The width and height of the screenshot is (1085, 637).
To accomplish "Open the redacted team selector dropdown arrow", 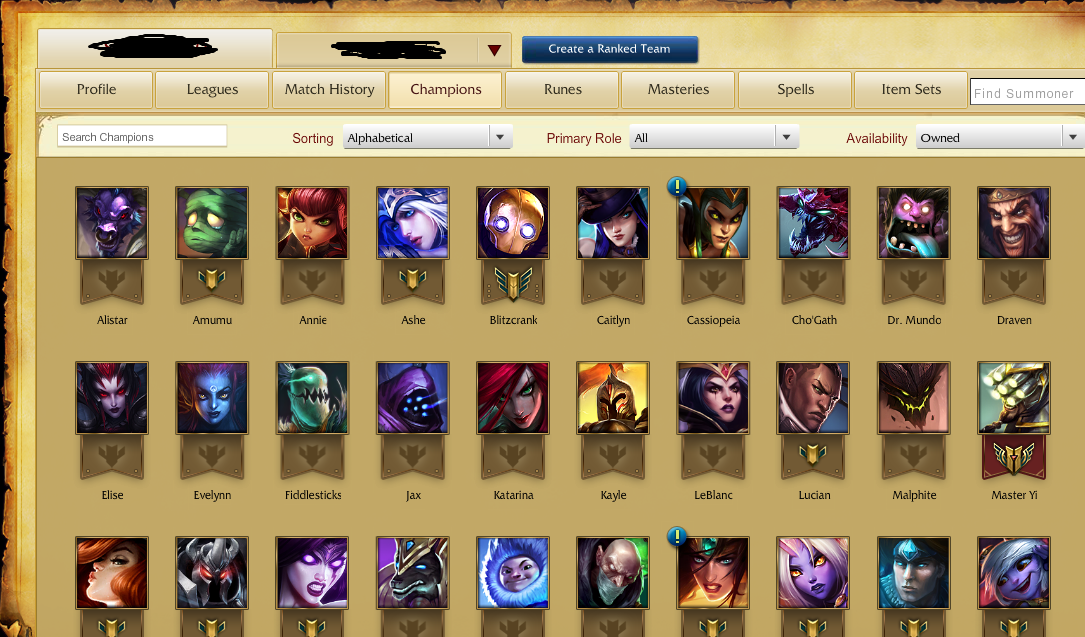I will (x=494, y=50).
